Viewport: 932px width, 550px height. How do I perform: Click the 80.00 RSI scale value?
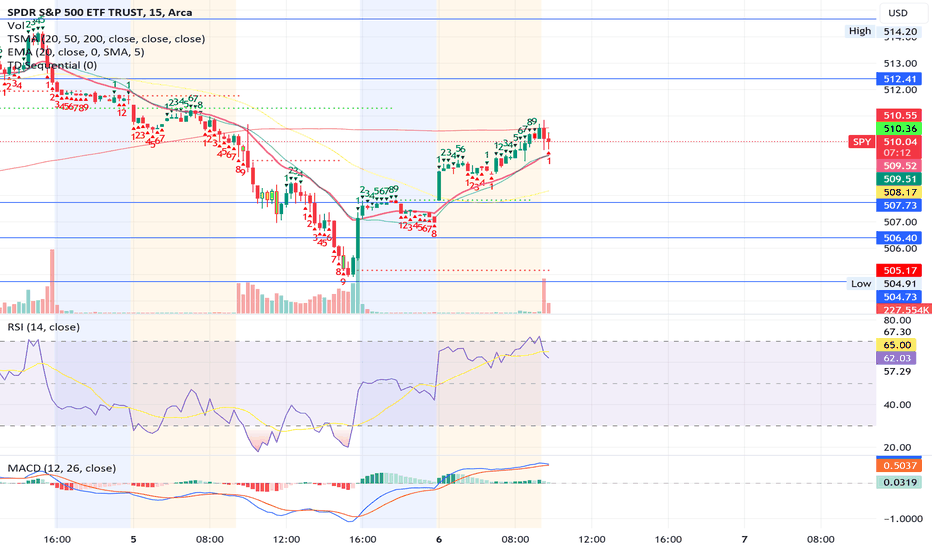[x=897, y=320]
